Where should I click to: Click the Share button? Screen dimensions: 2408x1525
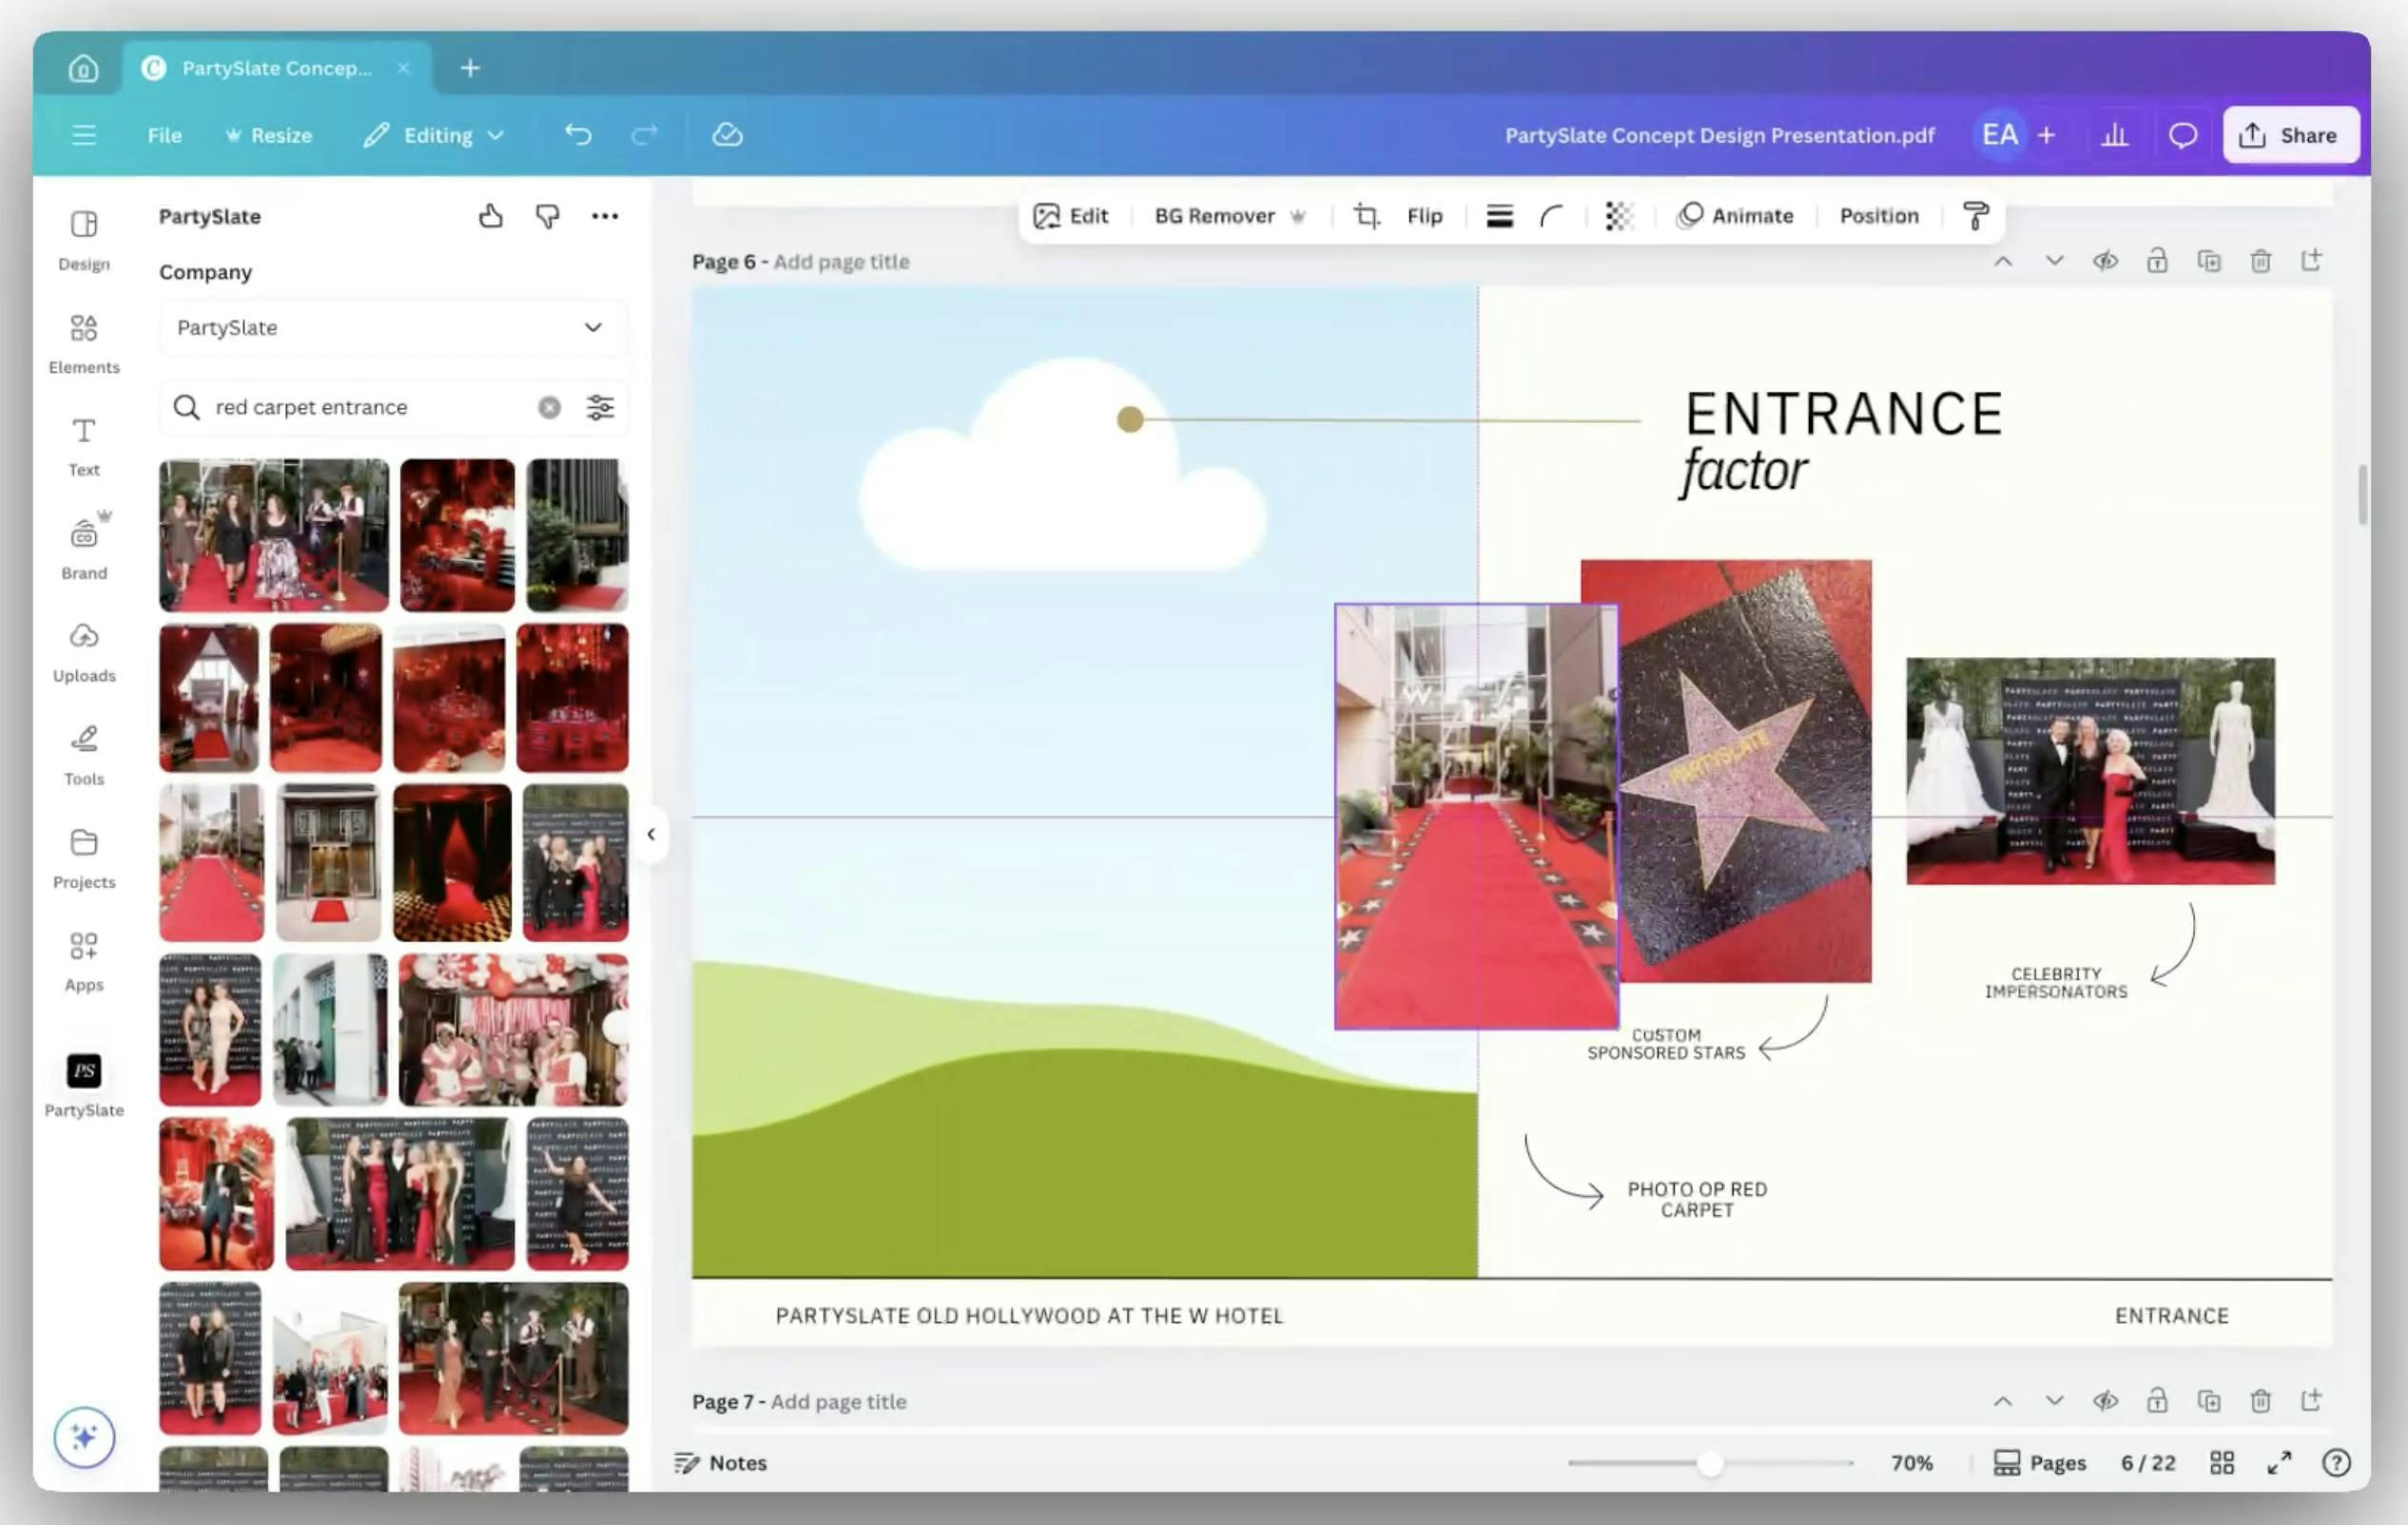[2290, 135]
